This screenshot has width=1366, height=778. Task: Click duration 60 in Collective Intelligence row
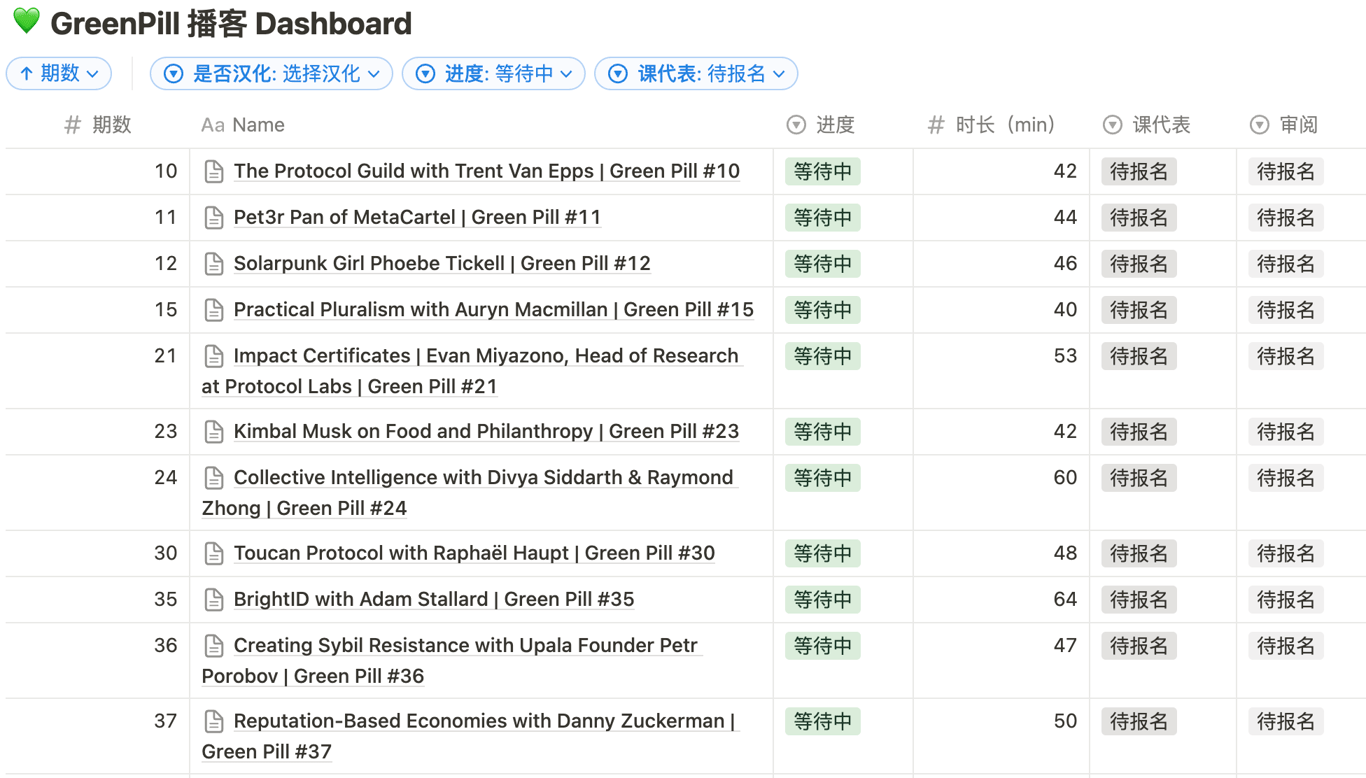1065,478
